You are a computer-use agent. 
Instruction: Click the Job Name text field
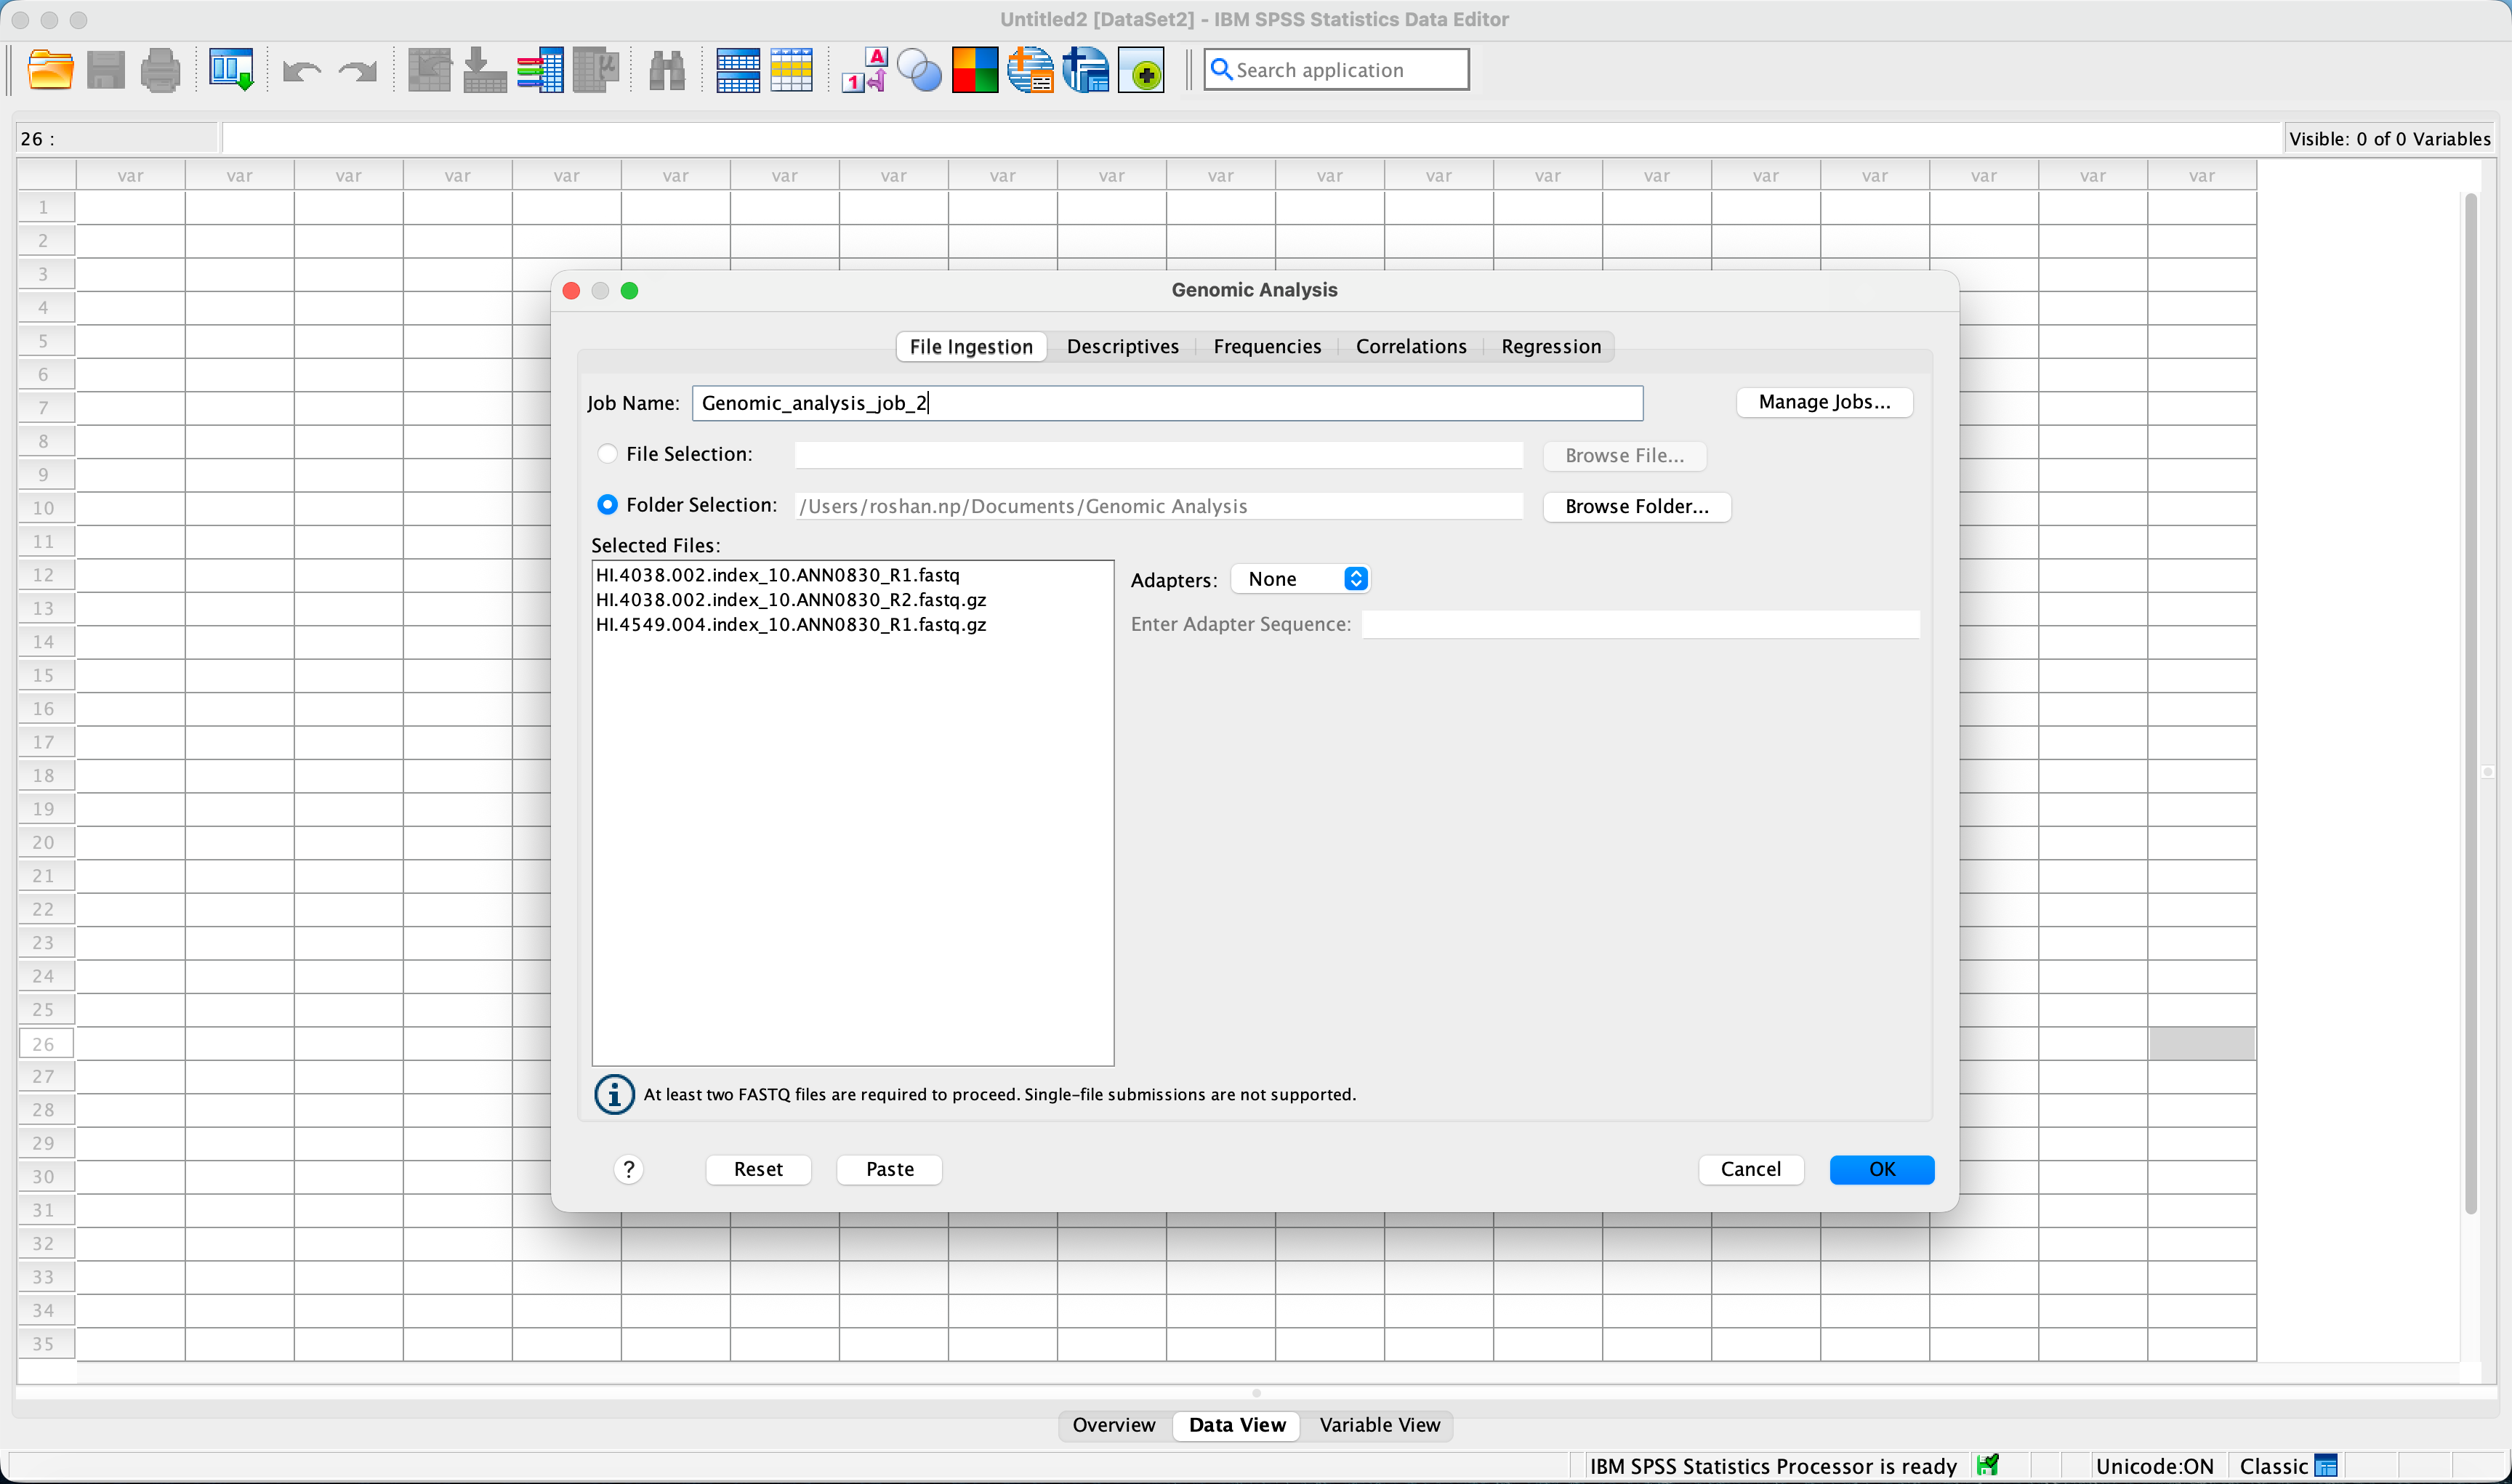[1167, 403]
